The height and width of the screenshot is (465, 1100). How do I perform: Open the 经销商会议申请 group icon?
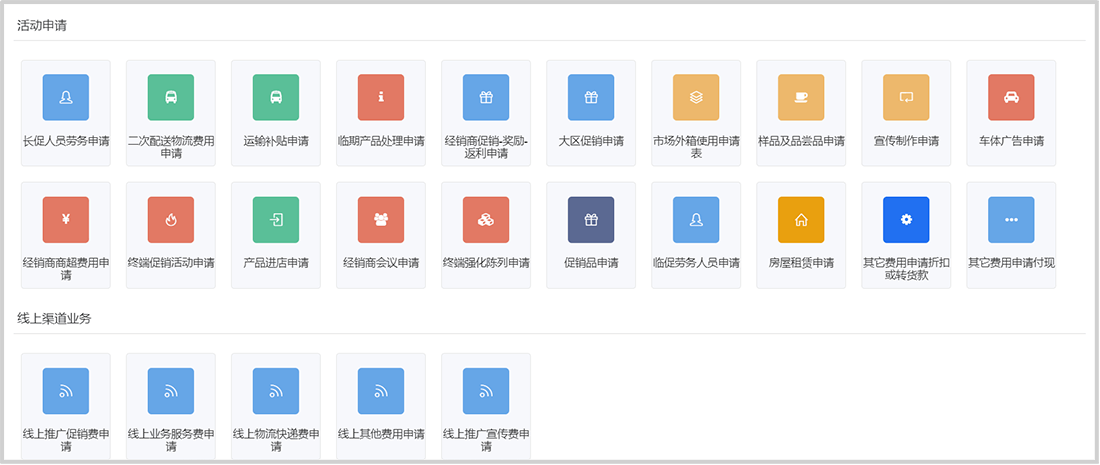[x=381, y=220]
